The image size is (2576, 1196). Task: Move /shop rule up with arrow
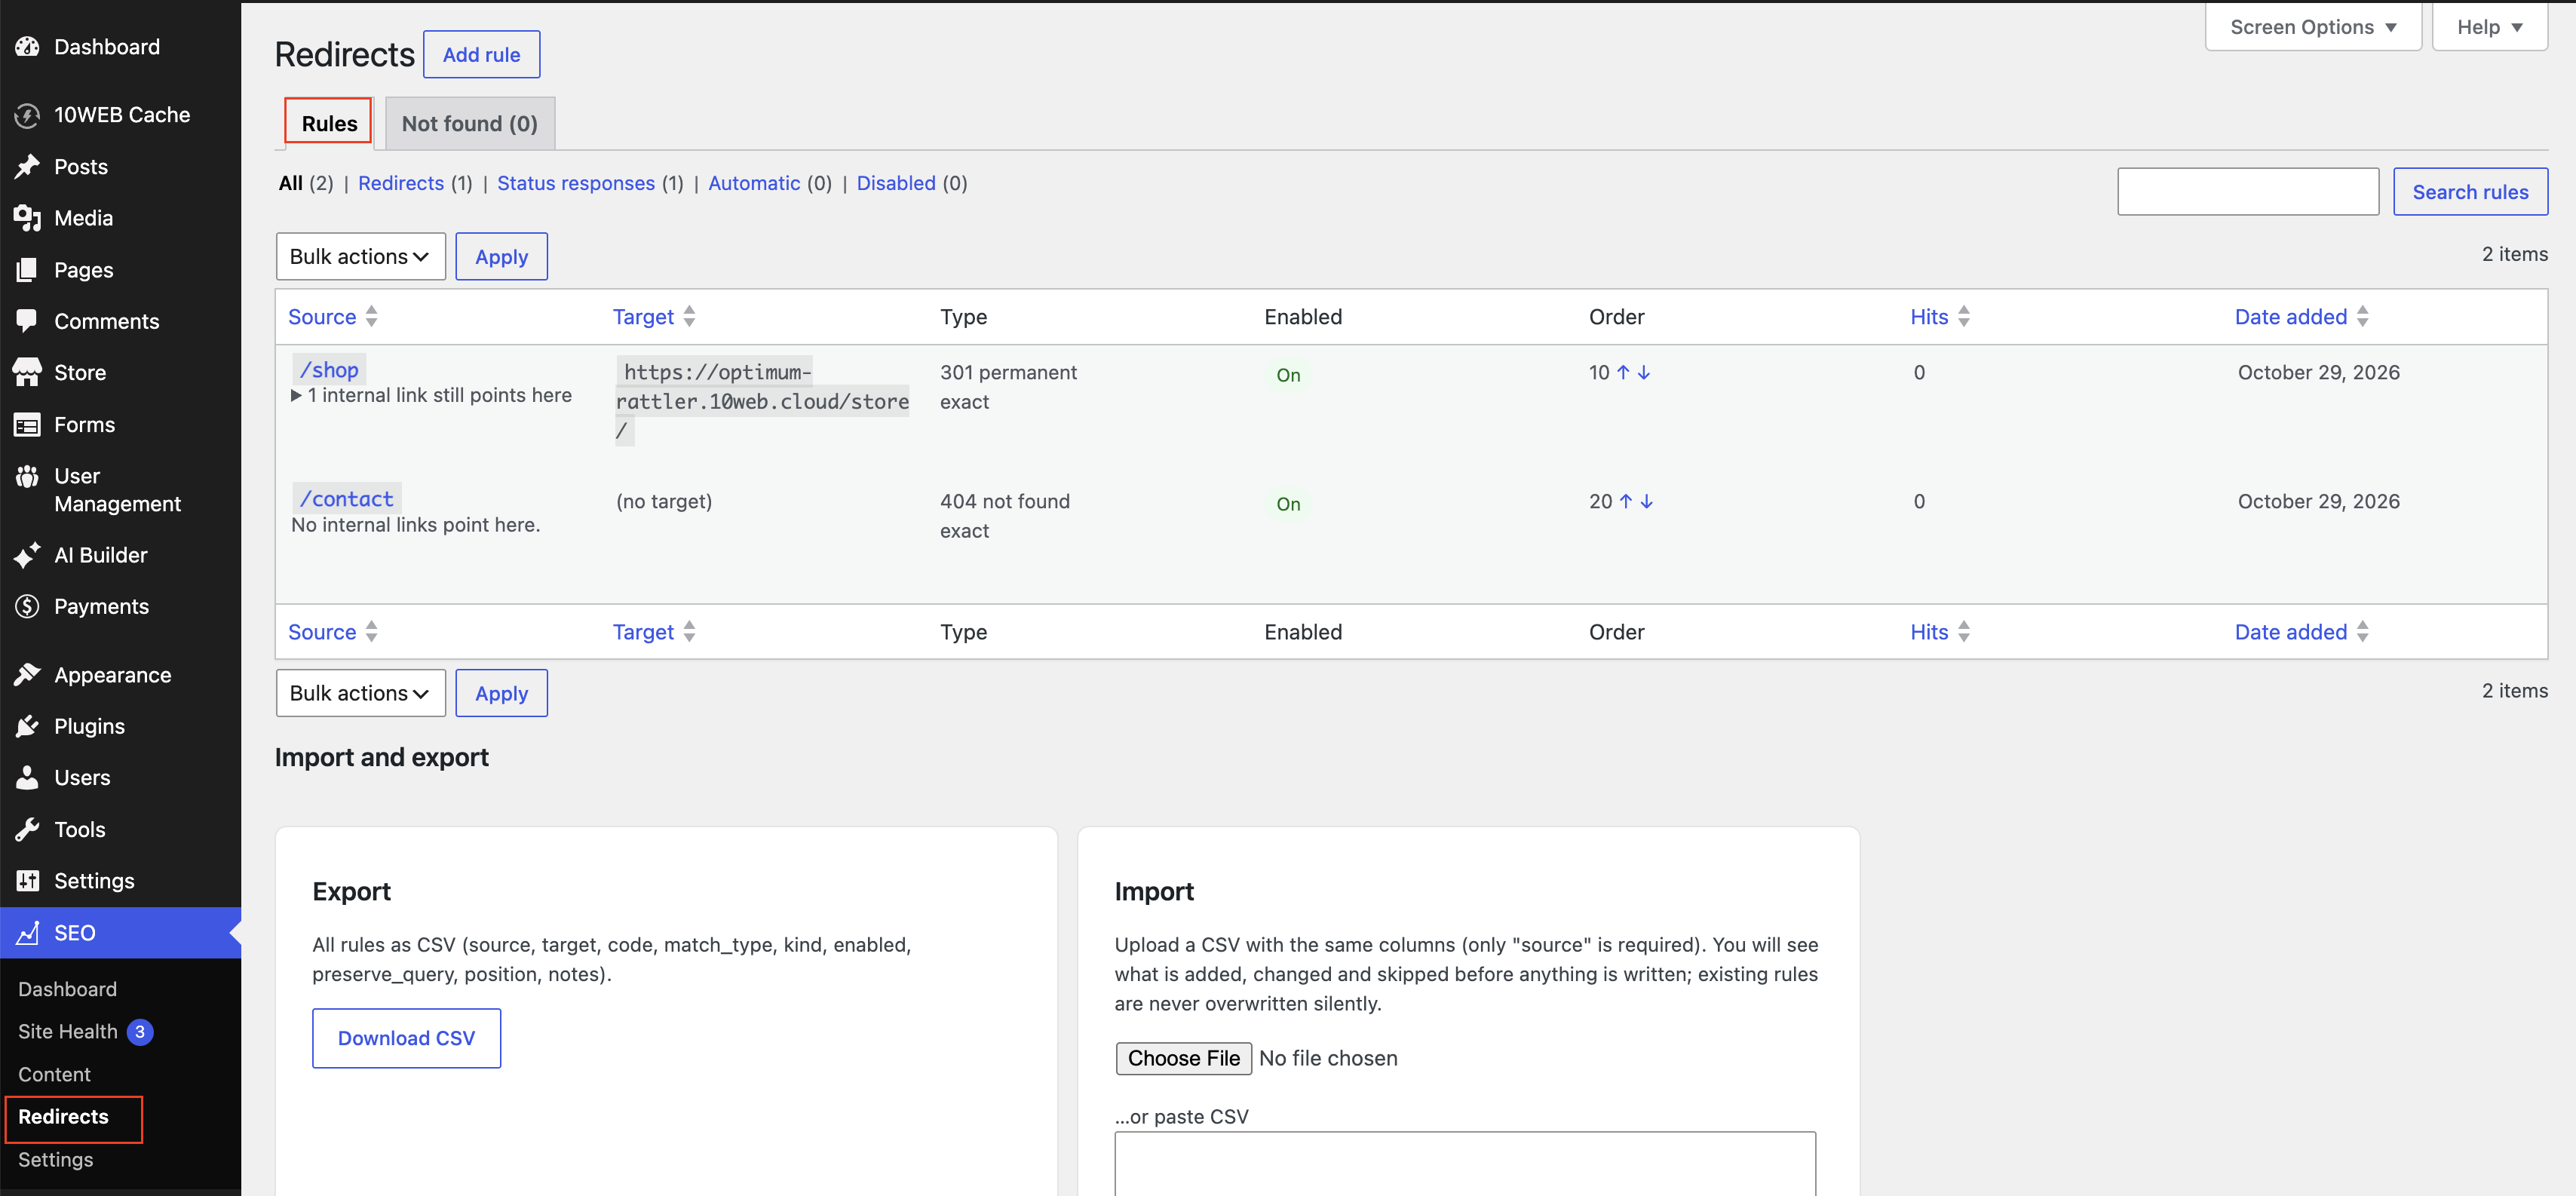point(1623,373)
